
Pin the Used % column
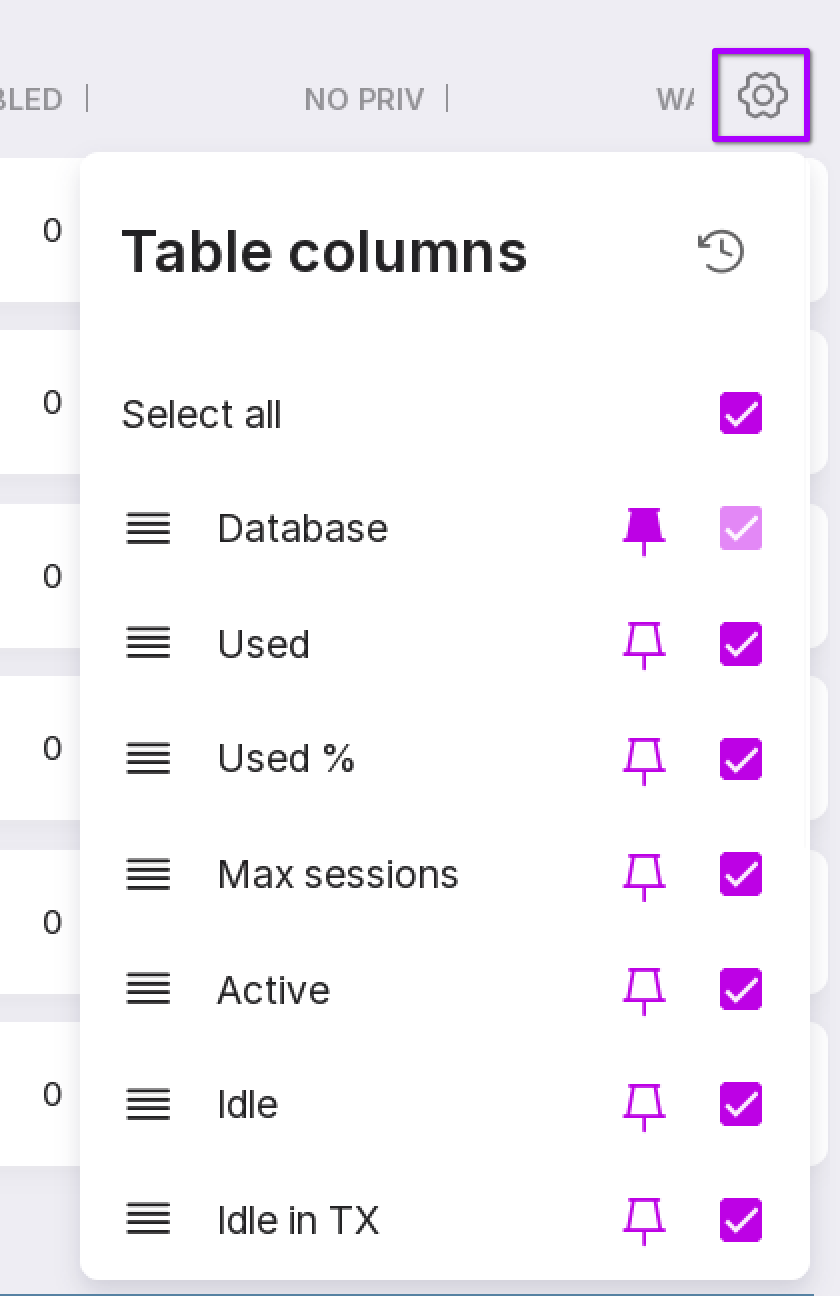coord(644,760)
